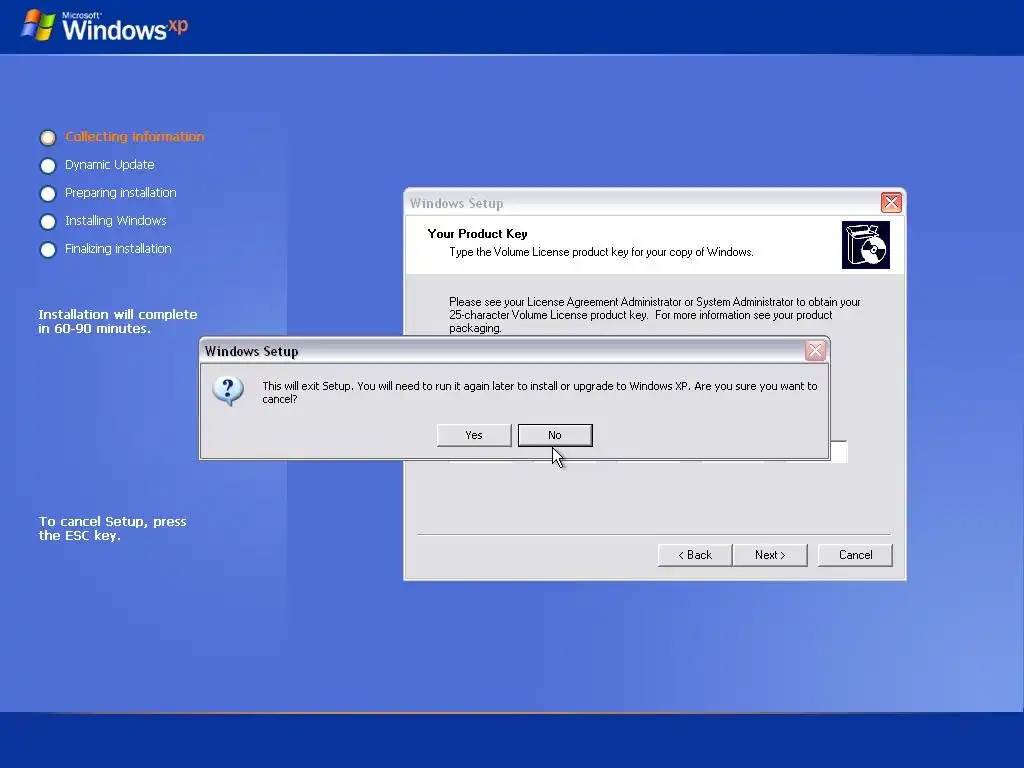
Task: Click the software box and CD icon
Action: (x=866, y=245)
